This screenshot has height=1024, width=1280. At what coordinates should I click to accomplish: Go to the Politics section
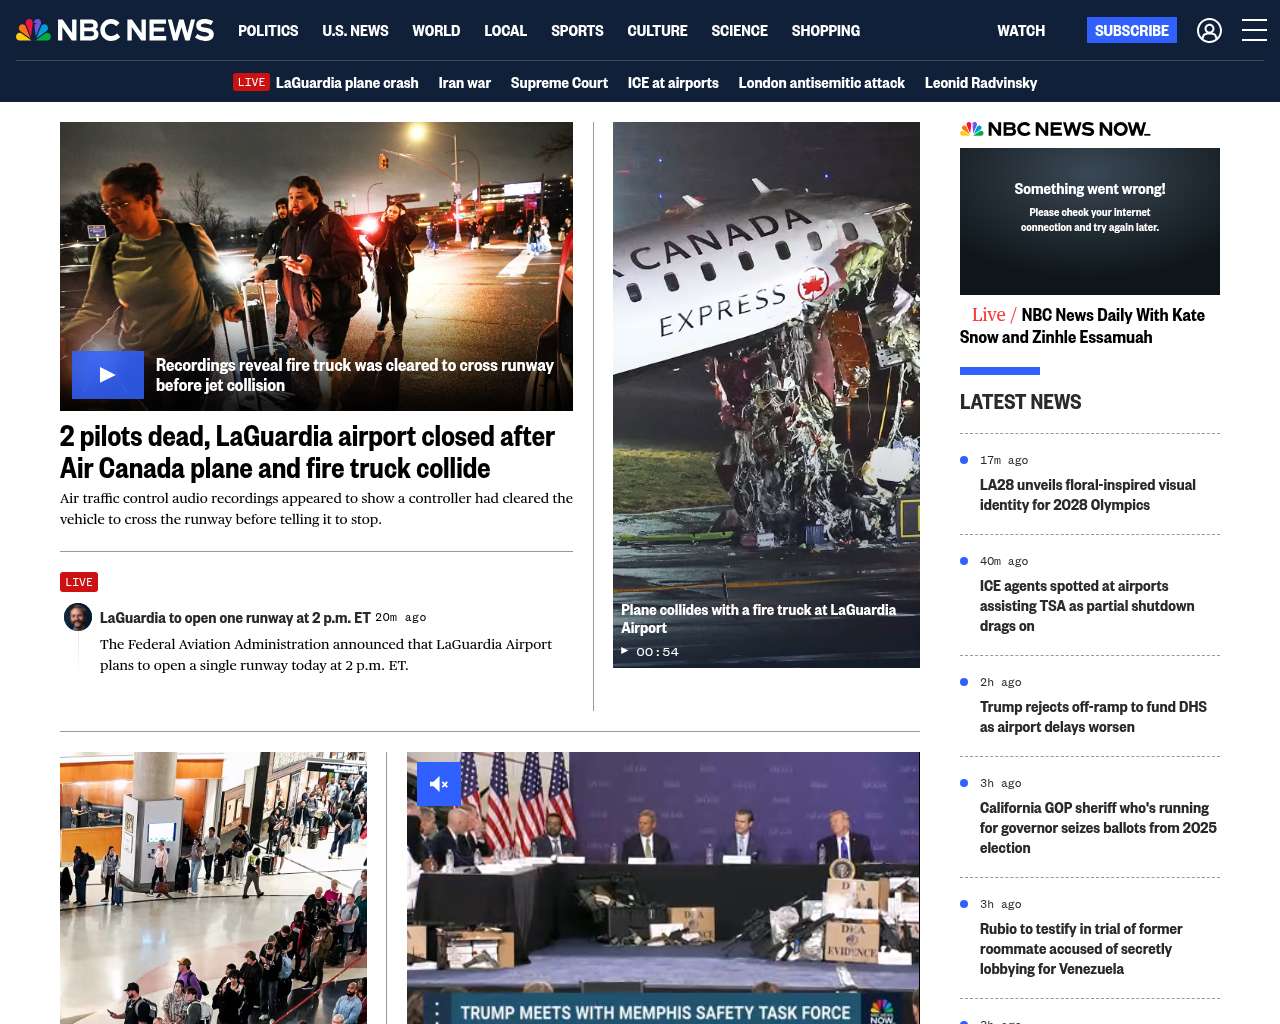coord(268,31)
